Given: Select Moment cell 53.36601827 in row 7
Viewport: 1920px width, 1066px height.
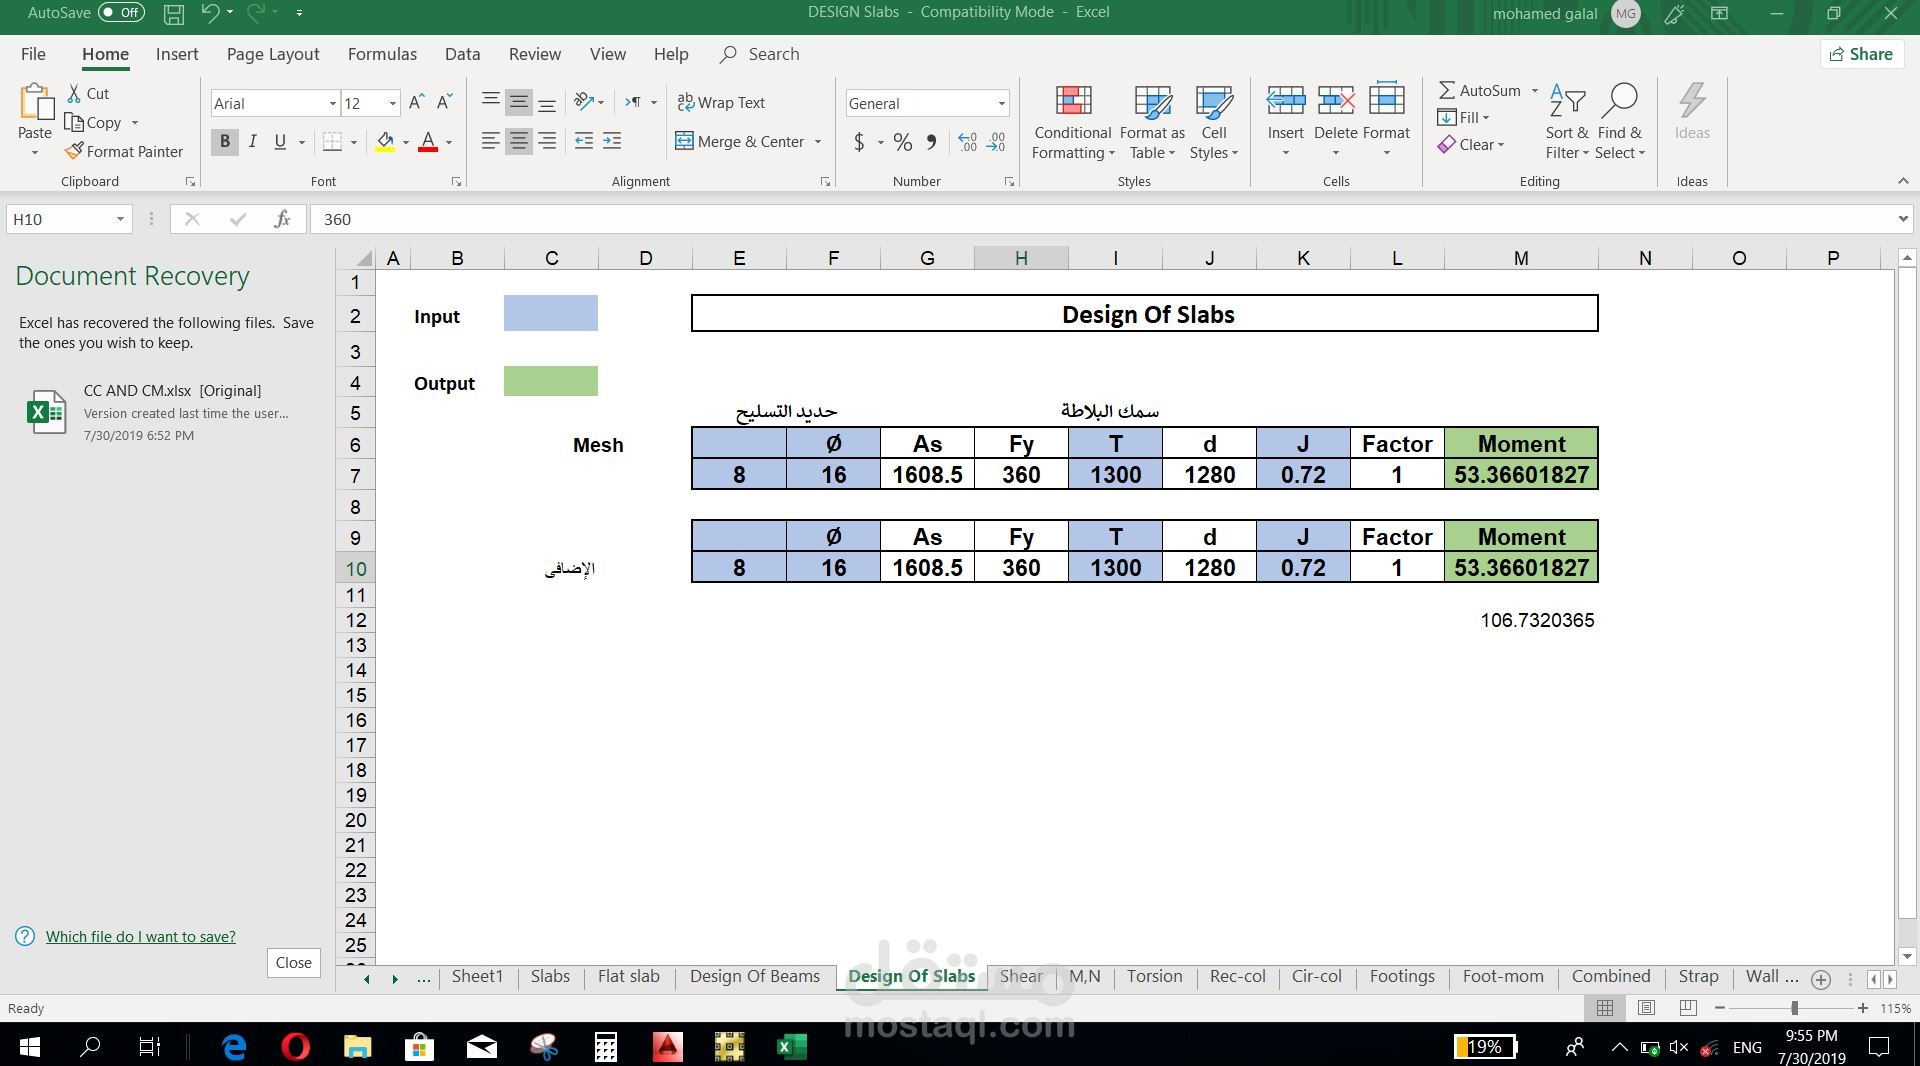Looking at the screenshot, I should [1521, 475].
